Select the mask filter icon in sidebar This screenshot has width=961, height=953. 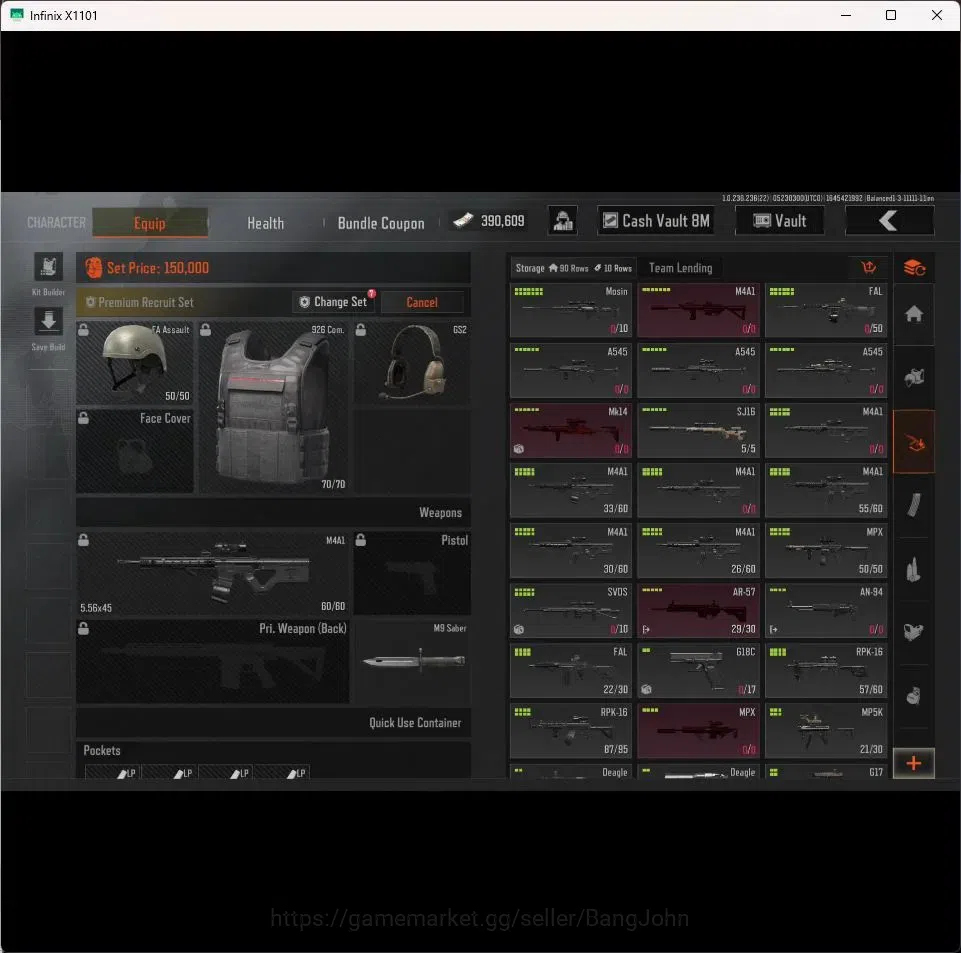click(914, 632)
